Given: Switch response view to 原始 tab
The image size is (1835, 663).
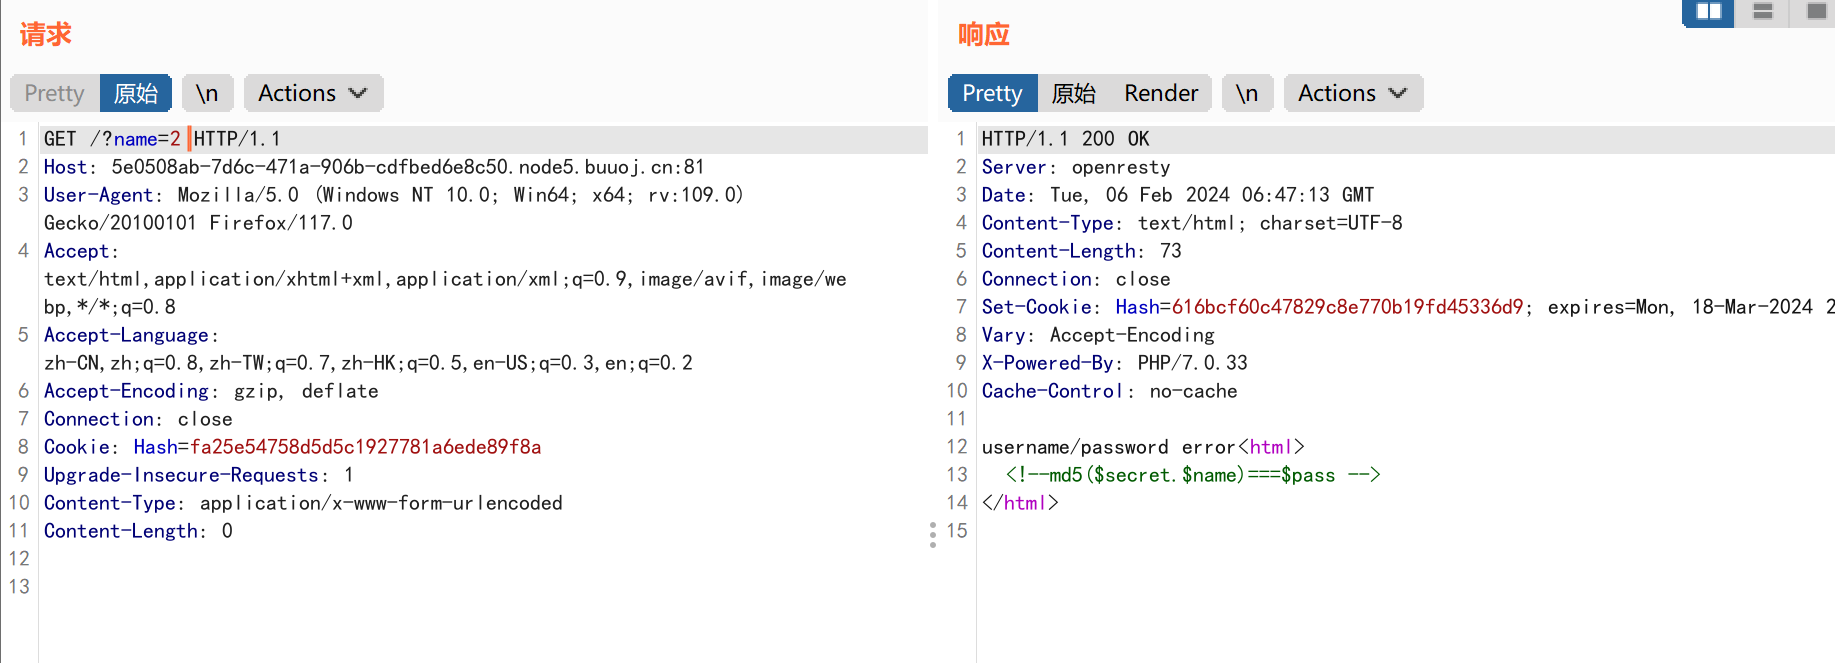Looking at the screenshot, I should pyautogui.click(x=1074, y=93).
